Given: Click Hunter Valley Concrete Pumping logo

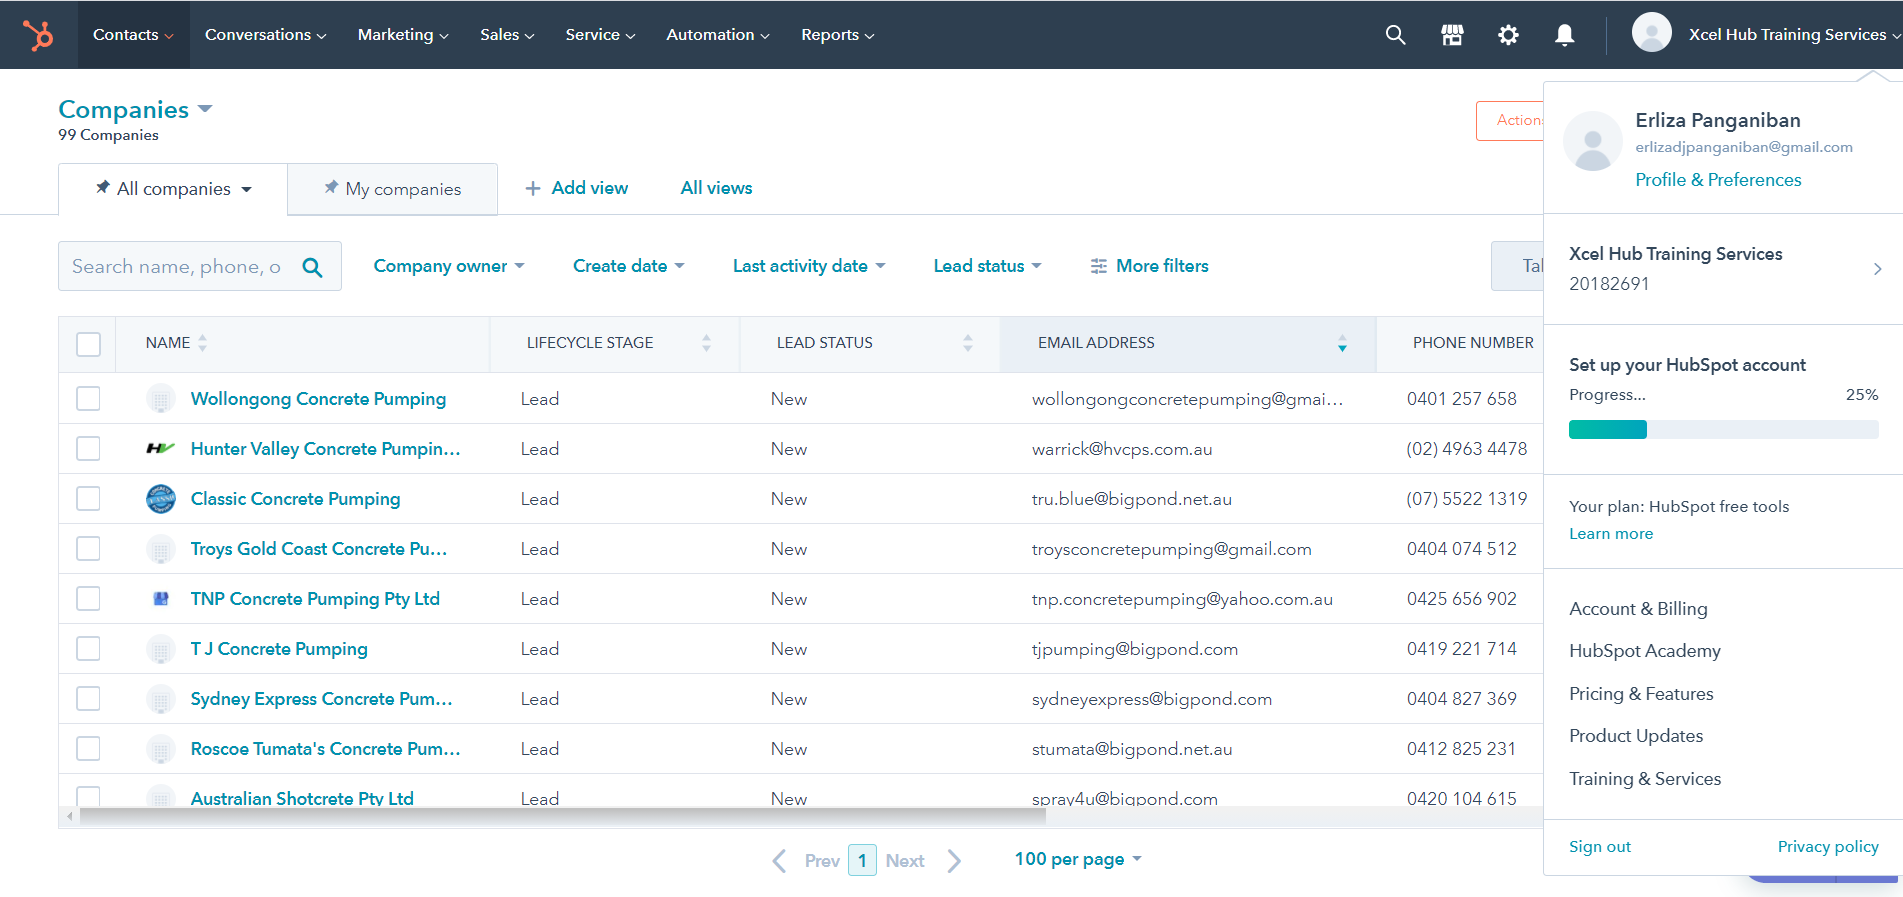Looking at the screenshot, I should (x=160, y=448).
